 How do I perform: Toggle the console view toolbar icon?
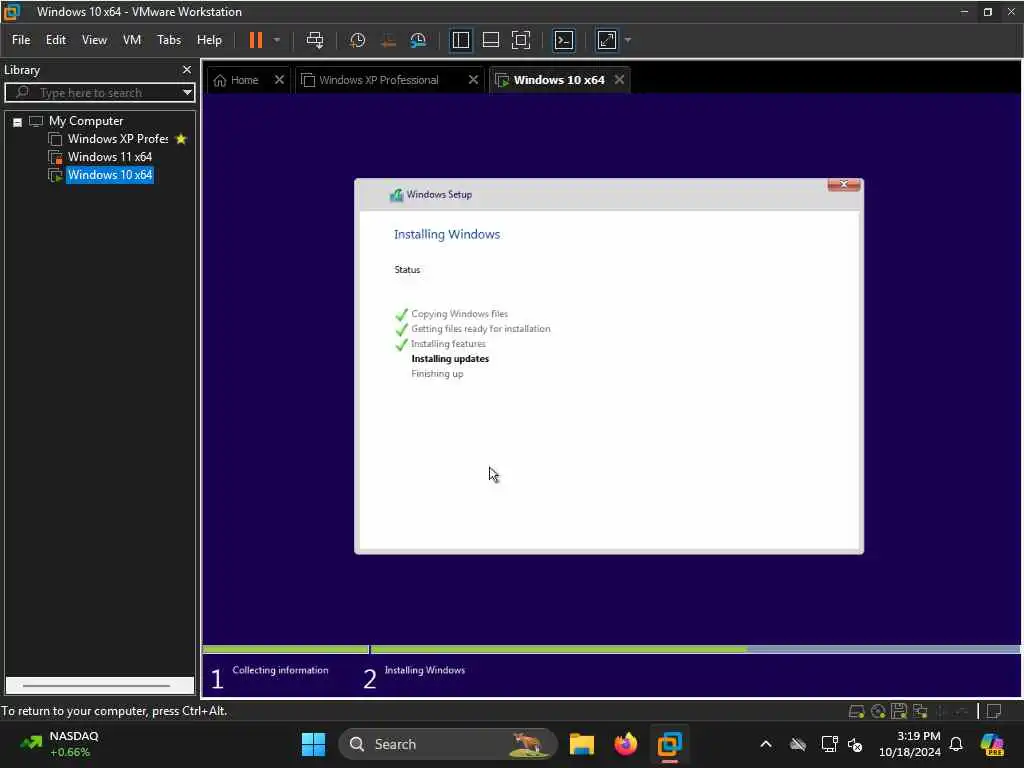click(x=564, y=40)
